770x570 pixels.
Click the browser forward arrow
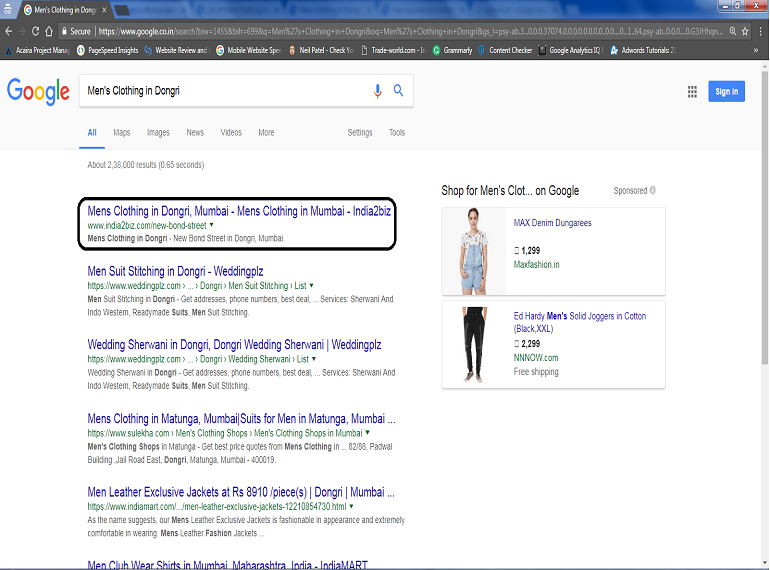click(22, 31)
